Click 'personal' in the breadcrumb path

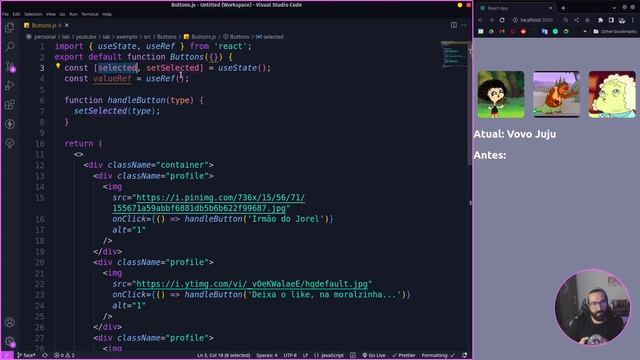click(x=45, y=37)
